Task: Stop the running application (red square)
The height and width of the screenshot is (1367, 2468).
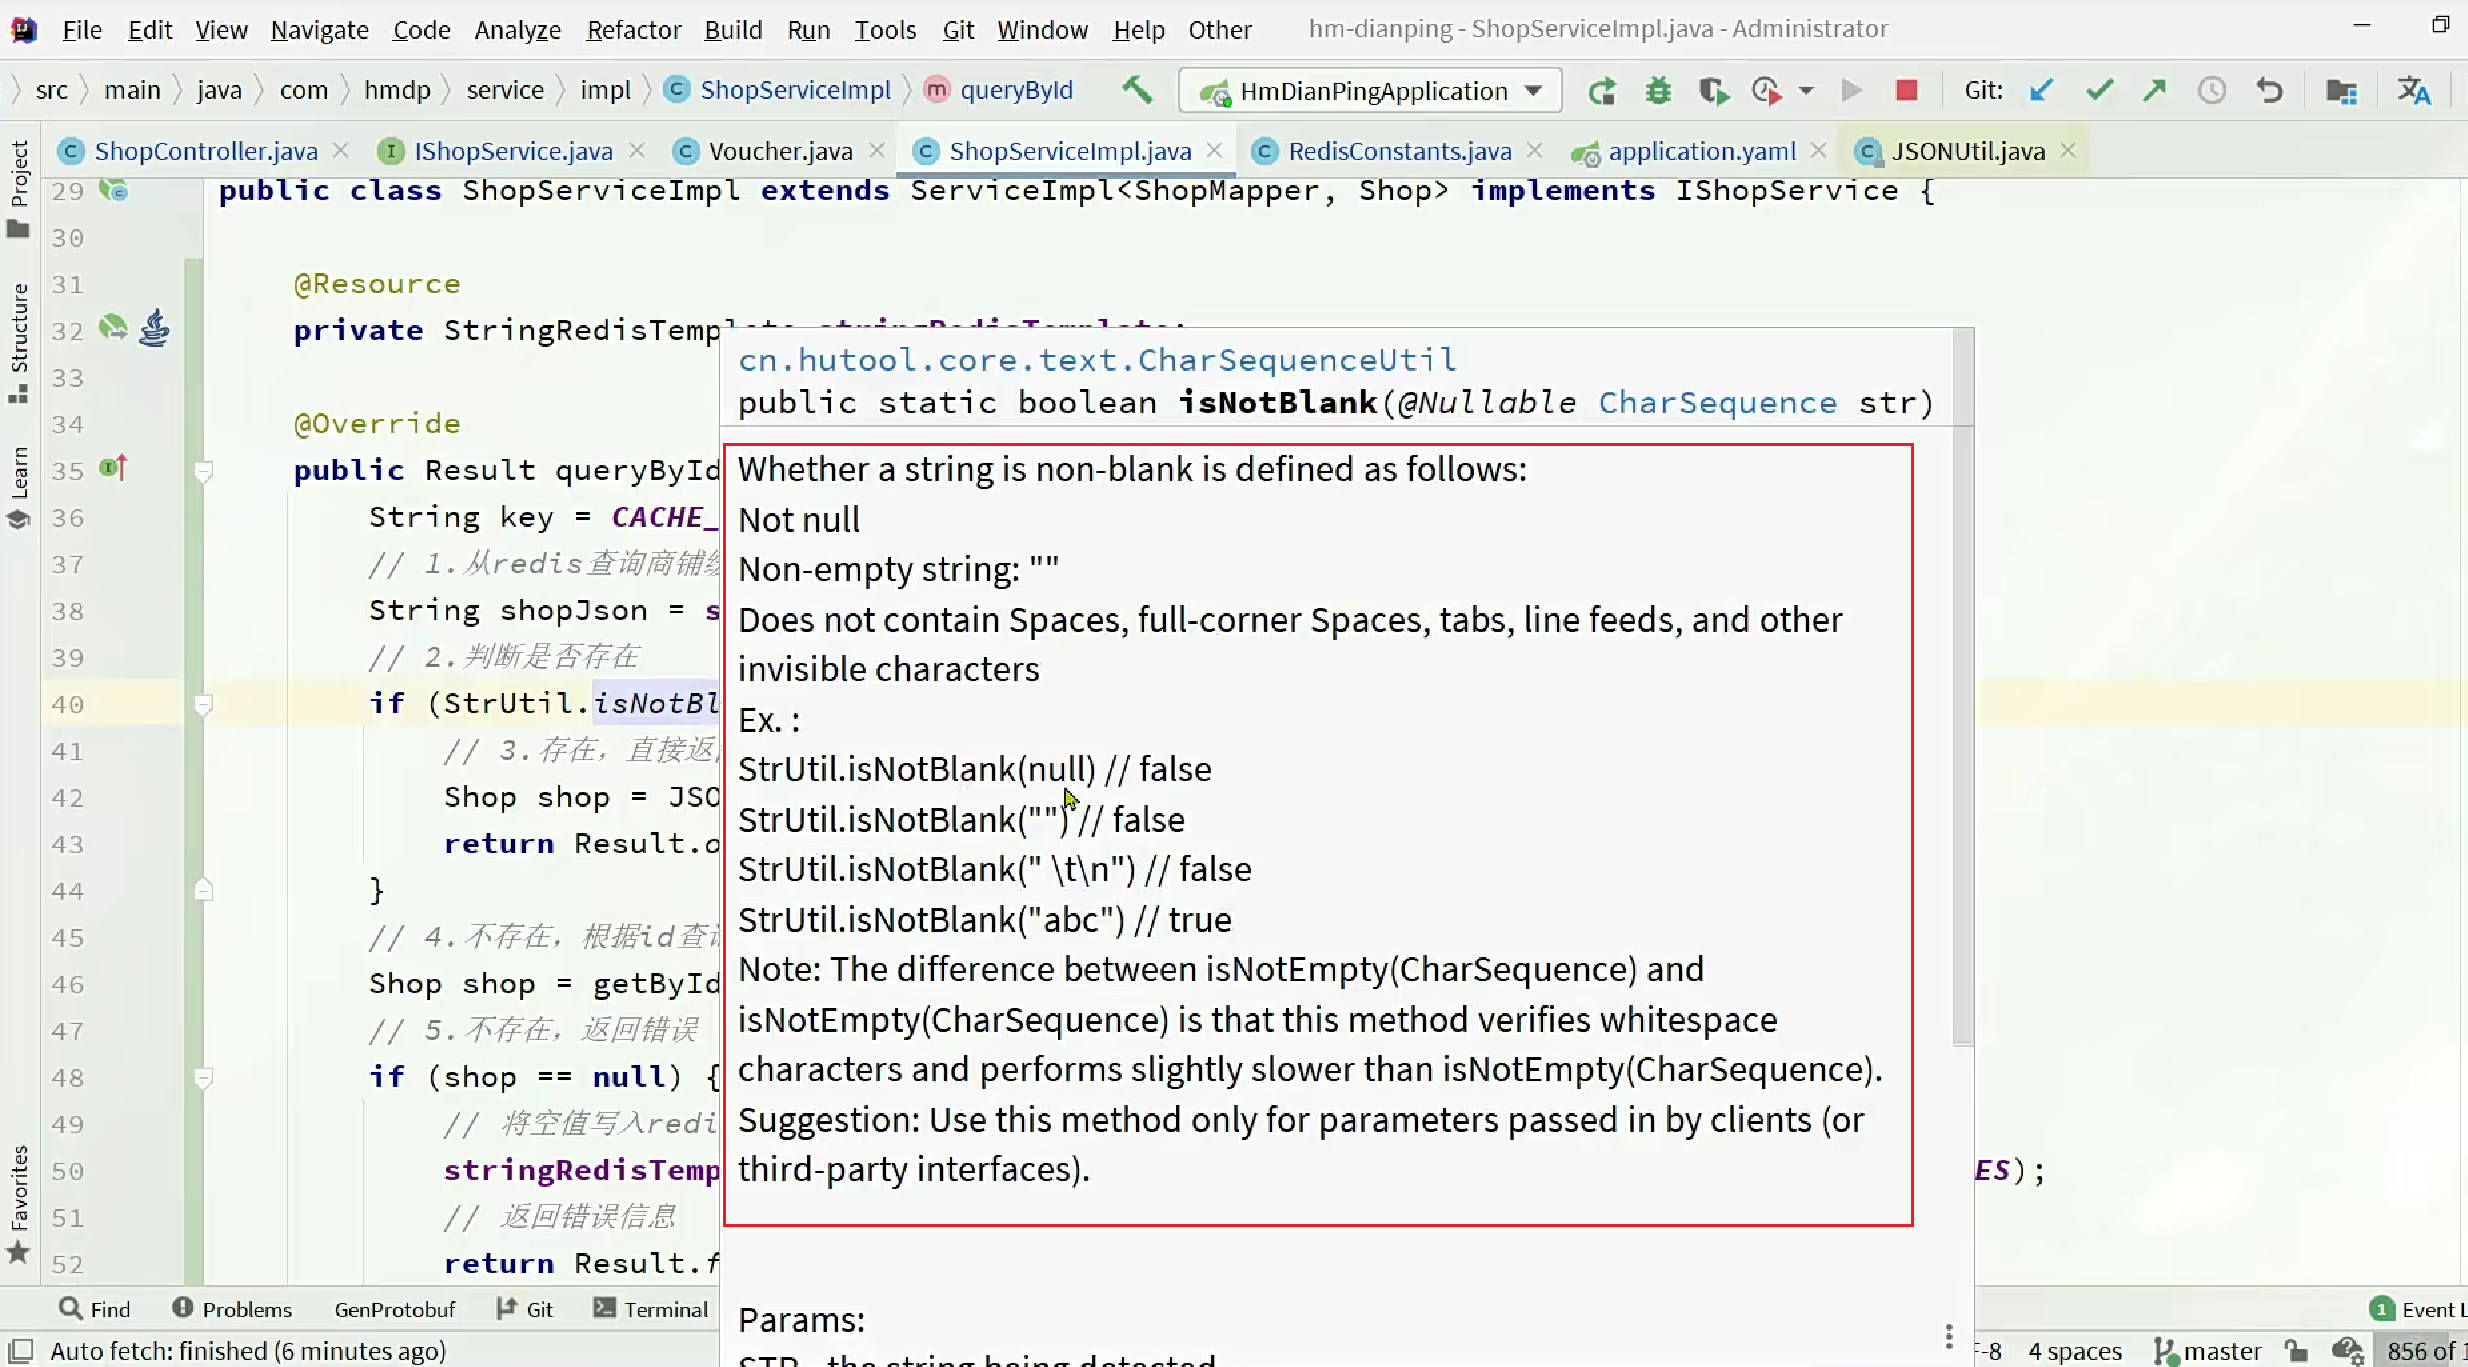Action: (1906, 91)
